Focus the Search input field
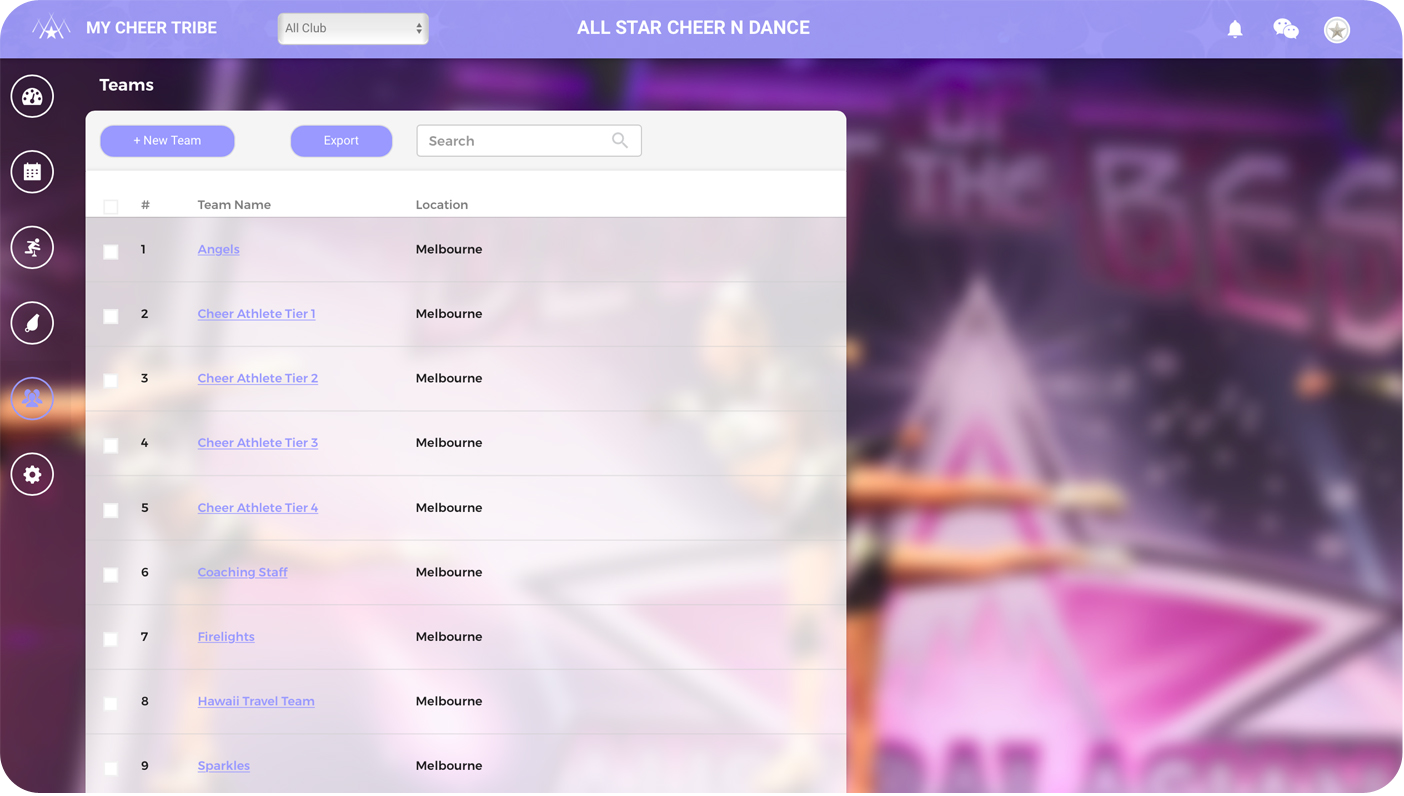1404x796 pixels. pos(529,141)
